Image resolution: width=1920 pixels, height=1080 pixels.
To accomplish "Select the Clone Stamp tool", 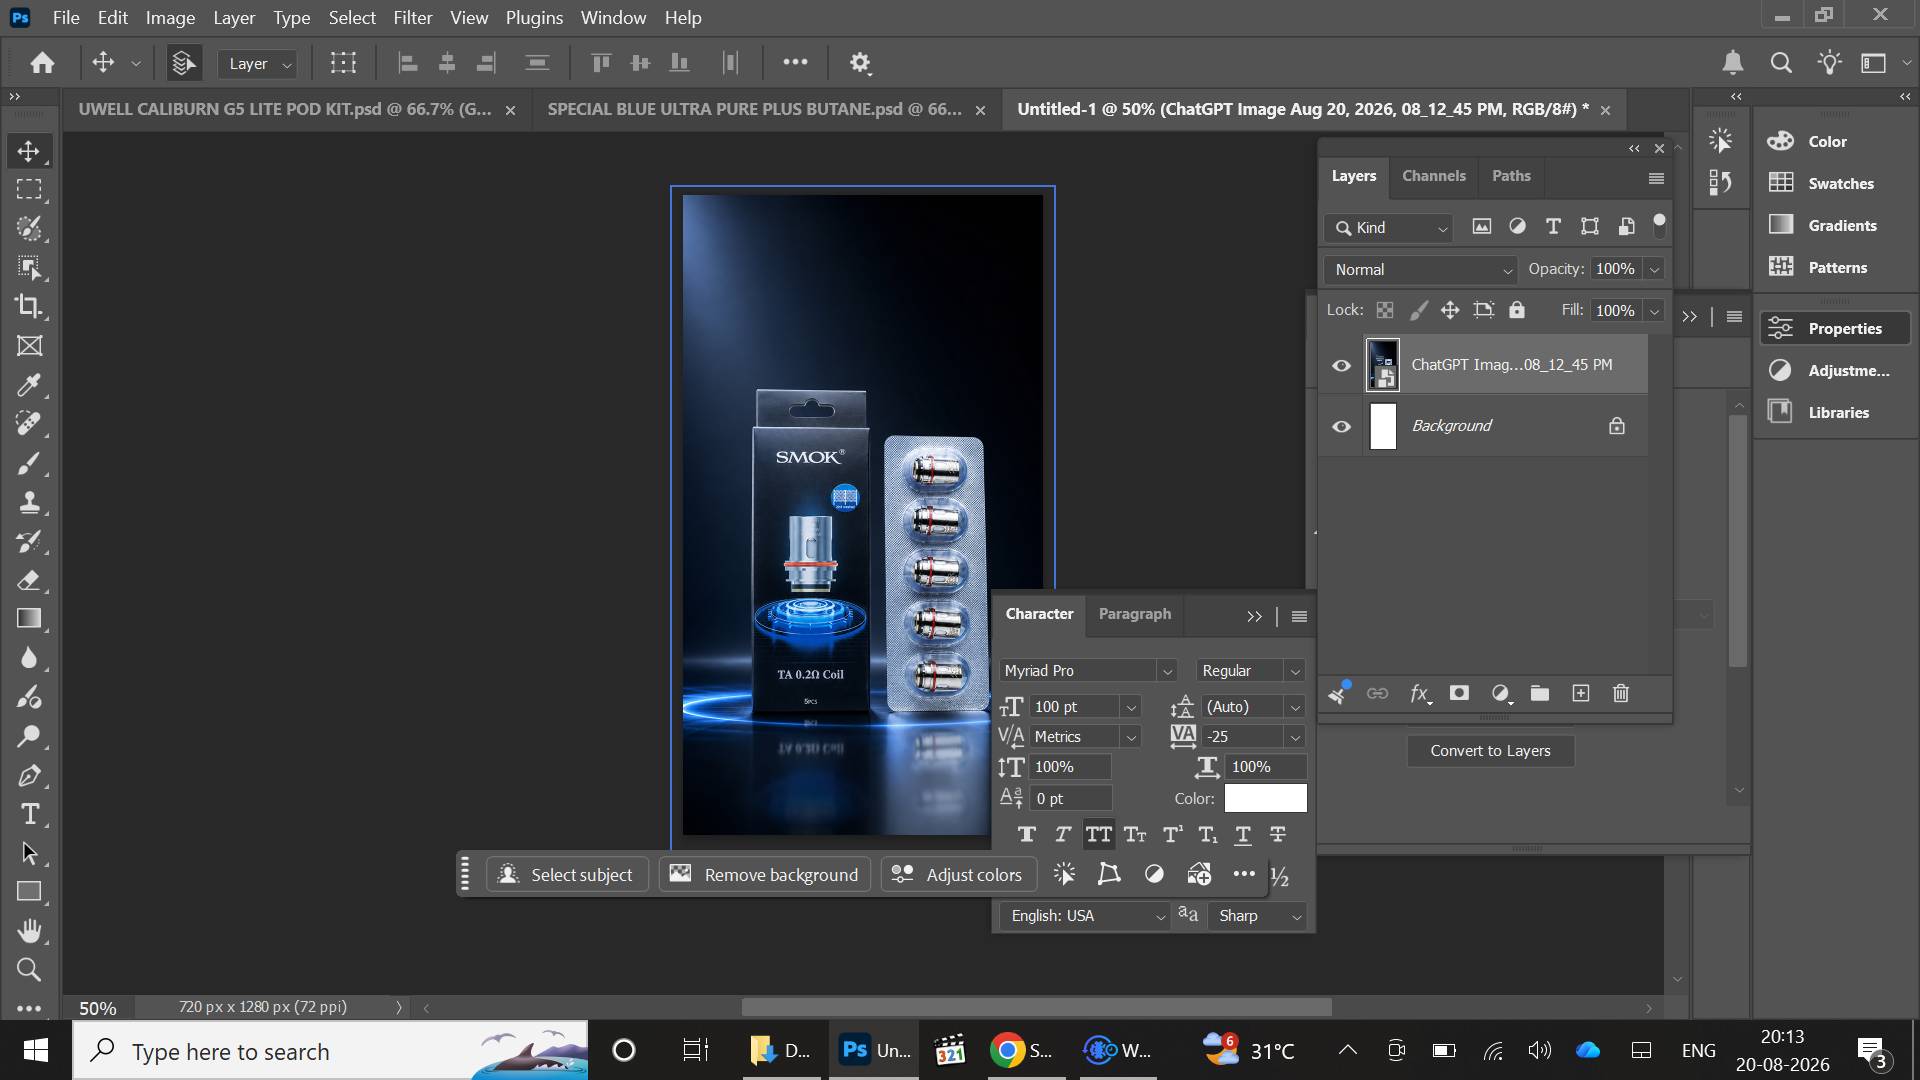I will coord(29,502).
